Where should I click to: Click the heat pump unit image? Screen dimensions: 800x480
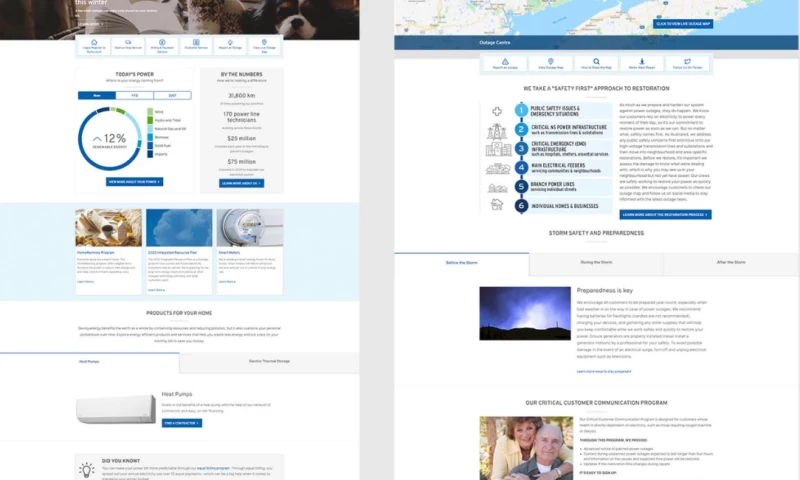[116, 409]
